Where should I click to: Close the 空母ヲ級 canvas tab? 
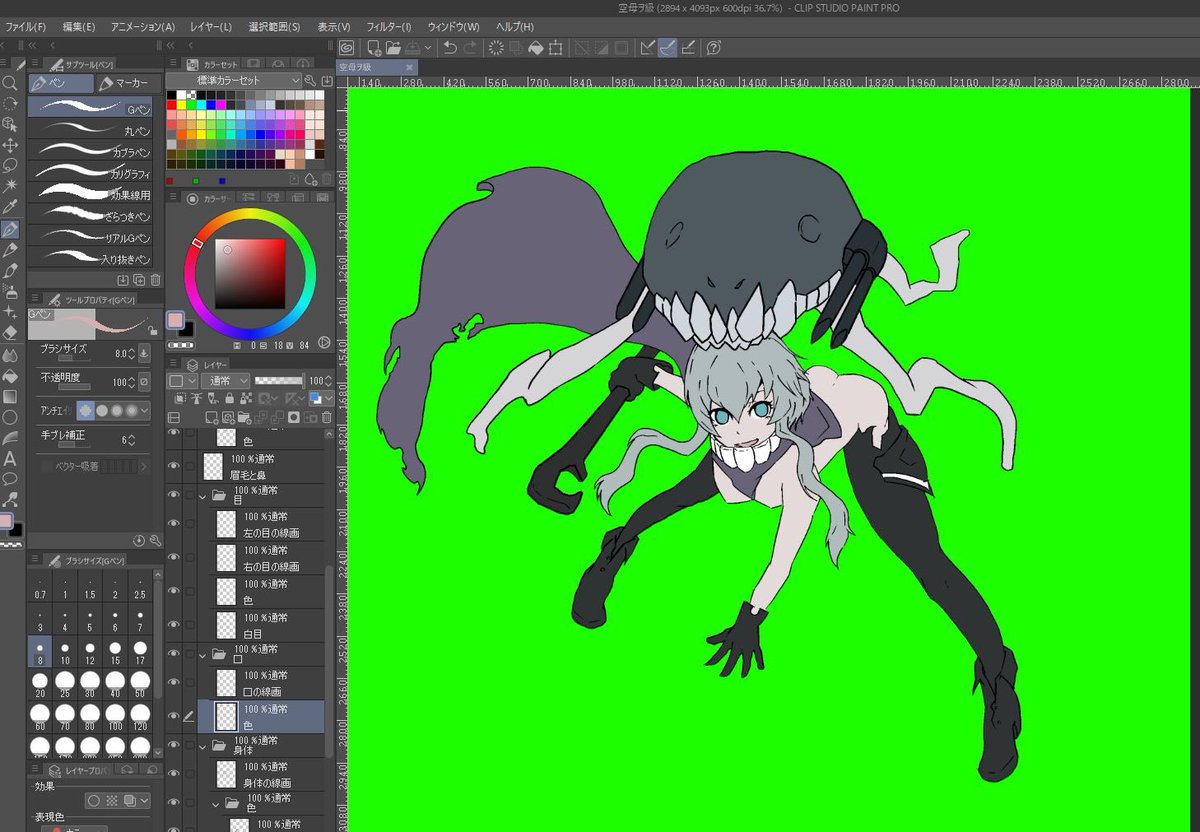pyautogui.click(x=409, y=67)
